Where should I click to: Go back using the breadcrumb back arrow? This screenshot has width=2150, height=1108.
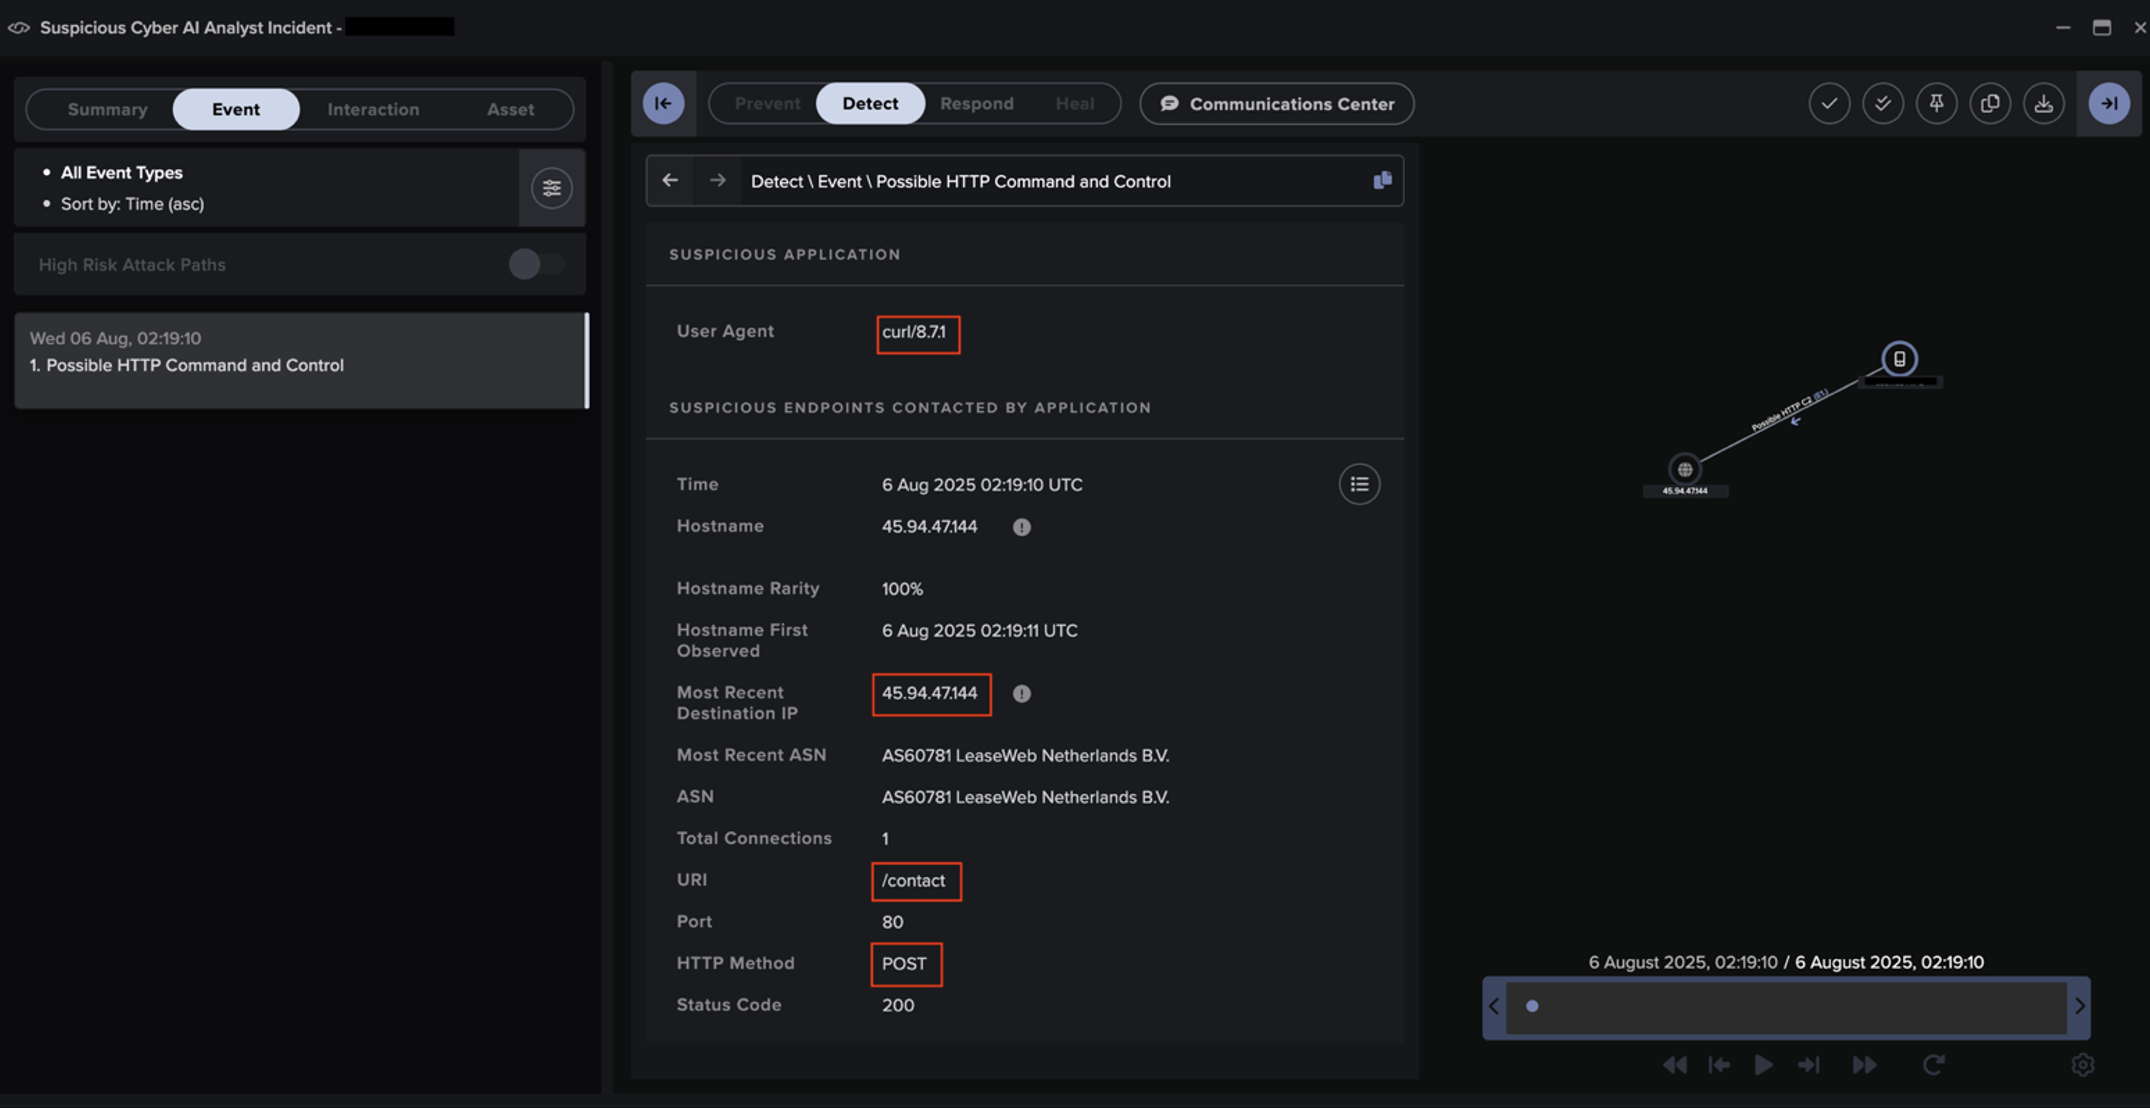[x=670, y=180]
